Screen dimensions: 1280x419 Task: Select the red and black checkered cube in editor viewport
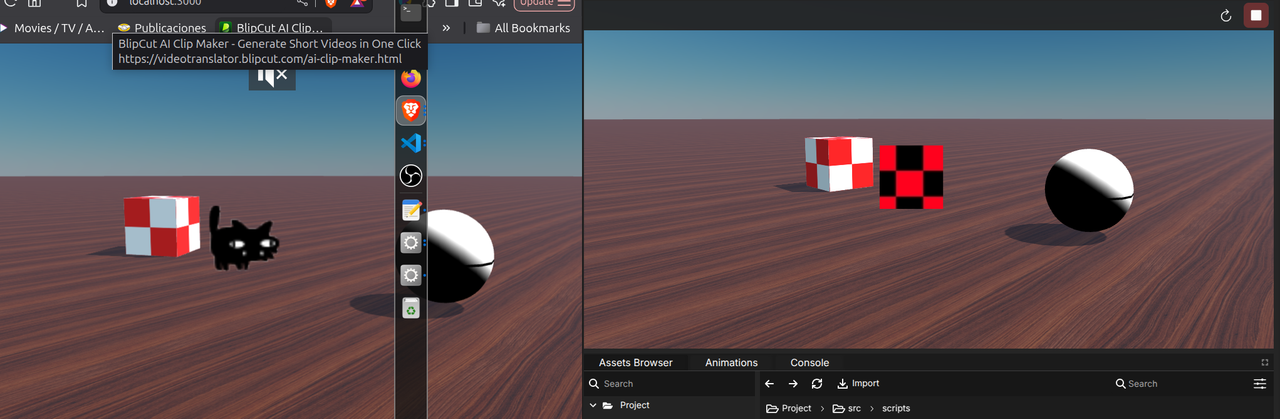tap(911, 177)
